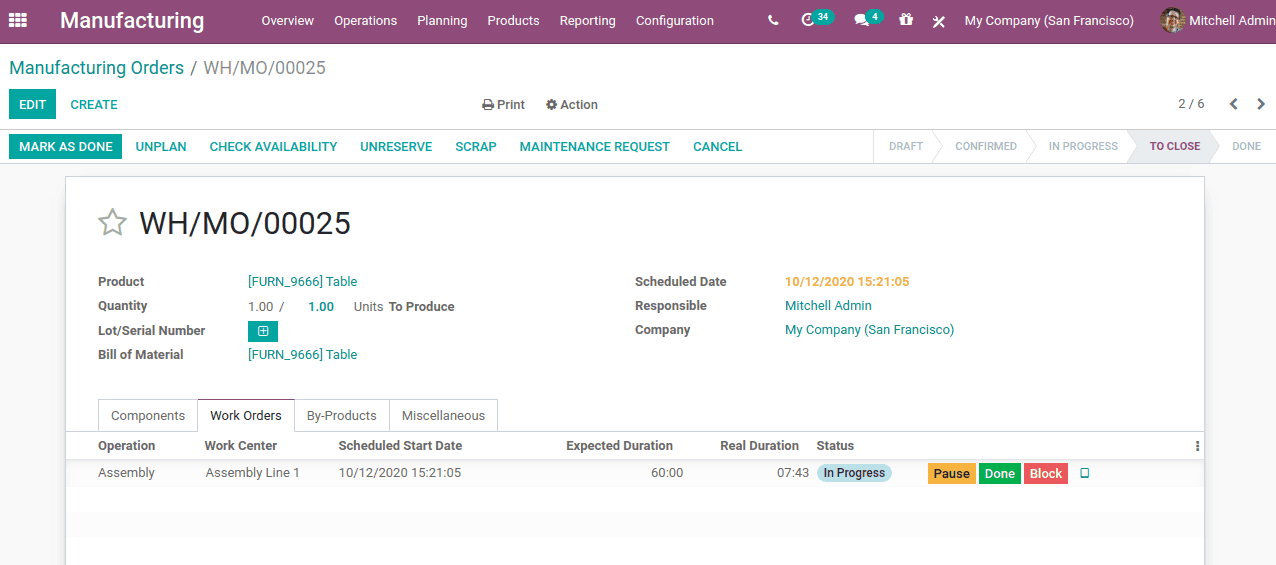Click the UNRESERVE button

(396, 147)
